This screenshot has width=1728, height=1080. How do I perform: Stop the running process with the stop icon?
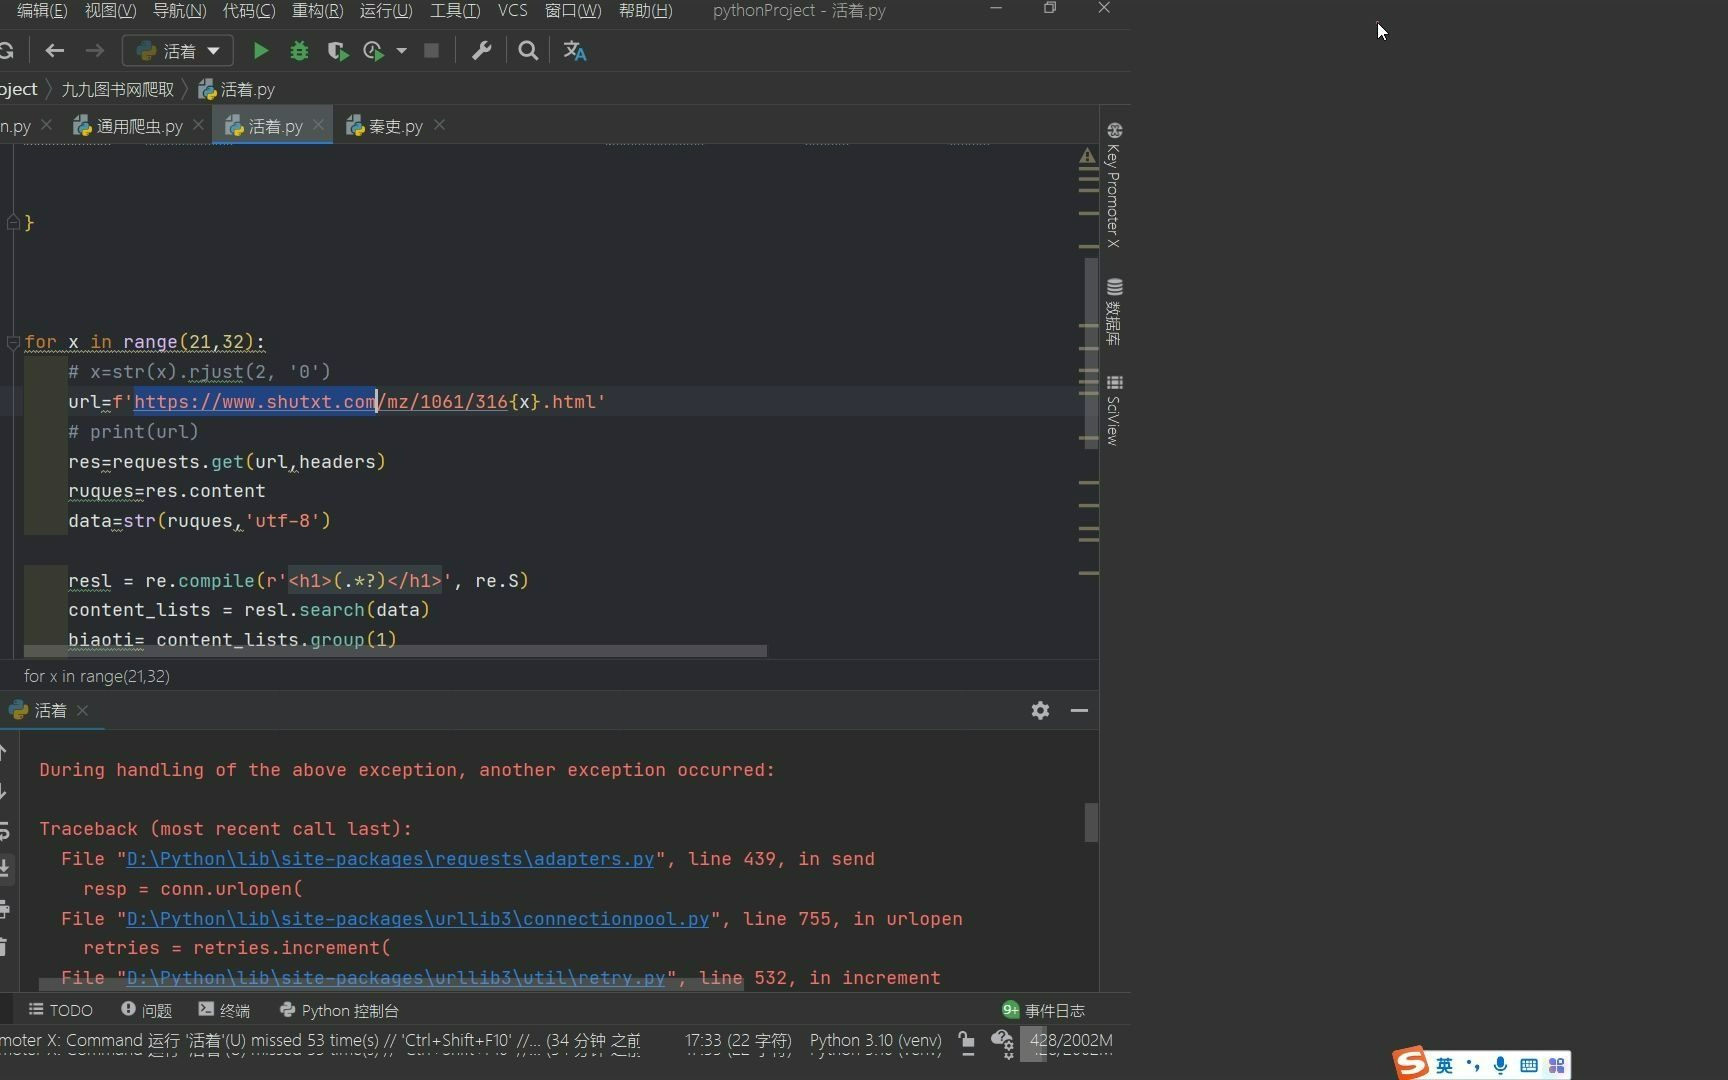point(431,51)
